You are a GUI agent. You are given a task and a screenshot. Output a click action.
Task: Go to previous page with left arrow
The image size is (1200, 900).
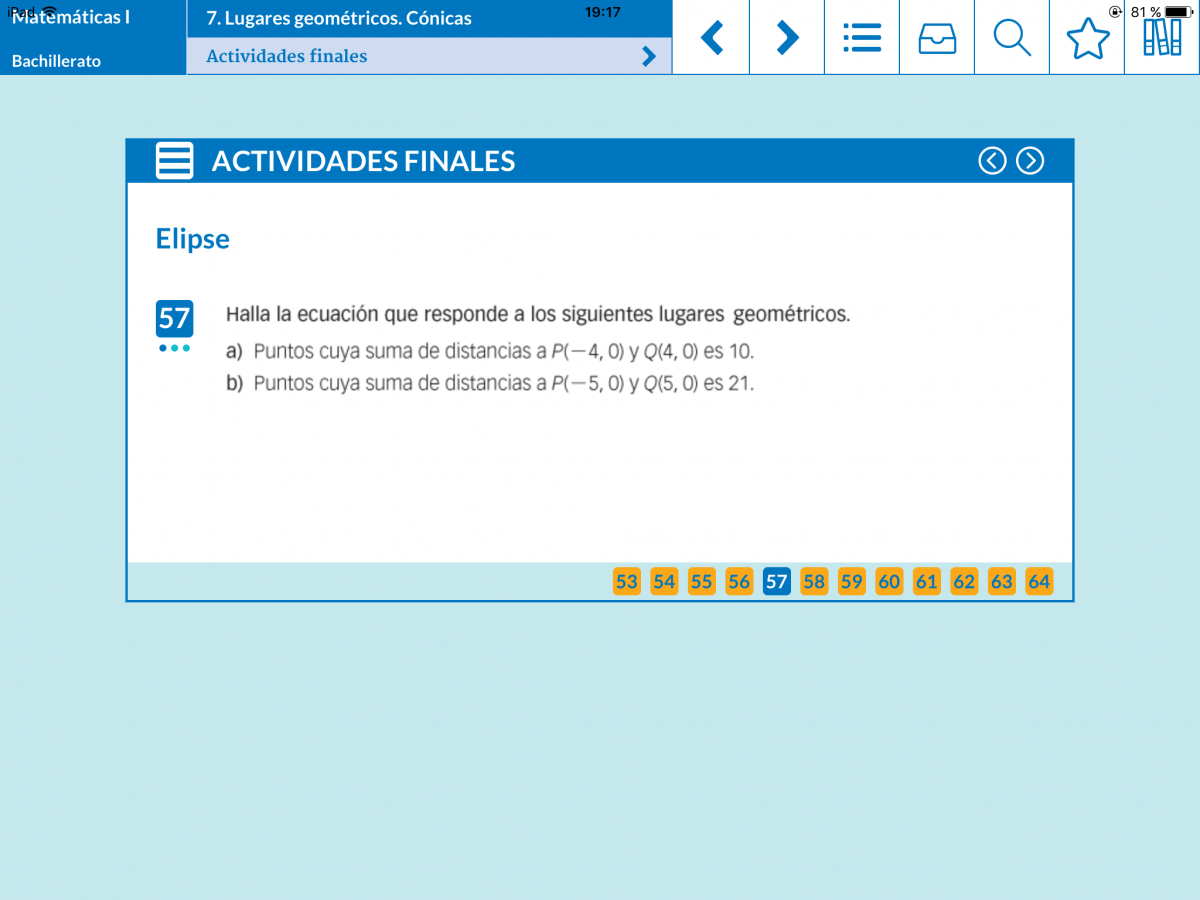tap(711, 38)
